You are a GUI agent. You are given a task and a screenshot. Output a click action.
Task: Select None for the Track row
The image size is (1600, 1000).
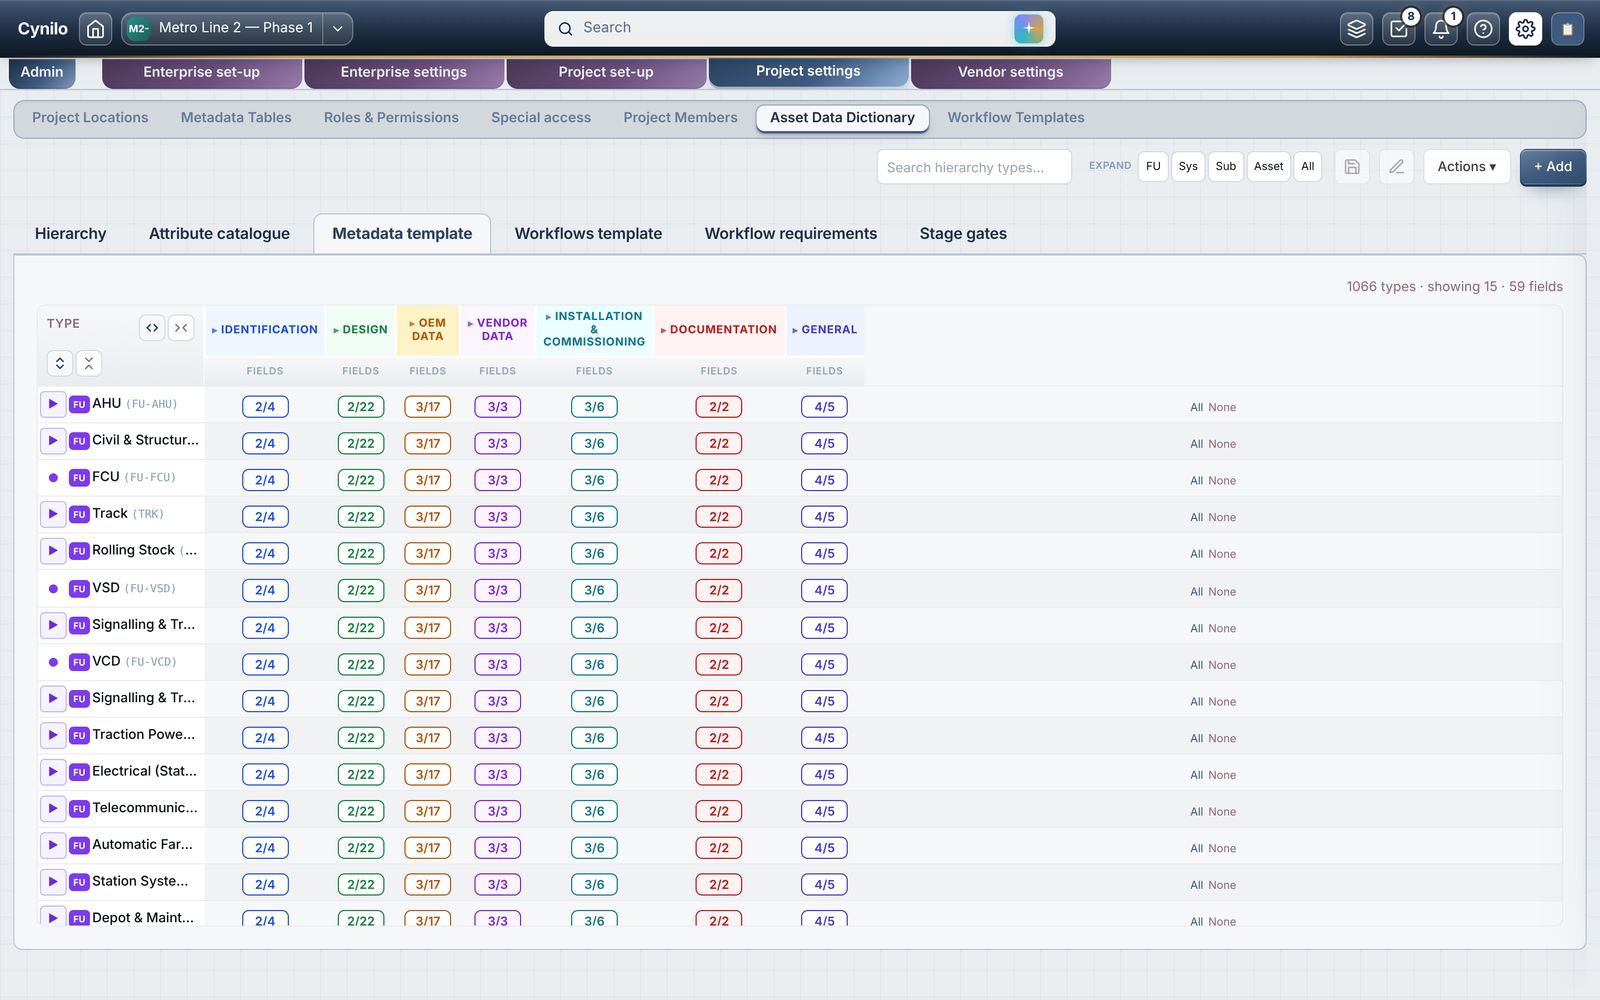pyautogui.click(x=1222, y=518)
